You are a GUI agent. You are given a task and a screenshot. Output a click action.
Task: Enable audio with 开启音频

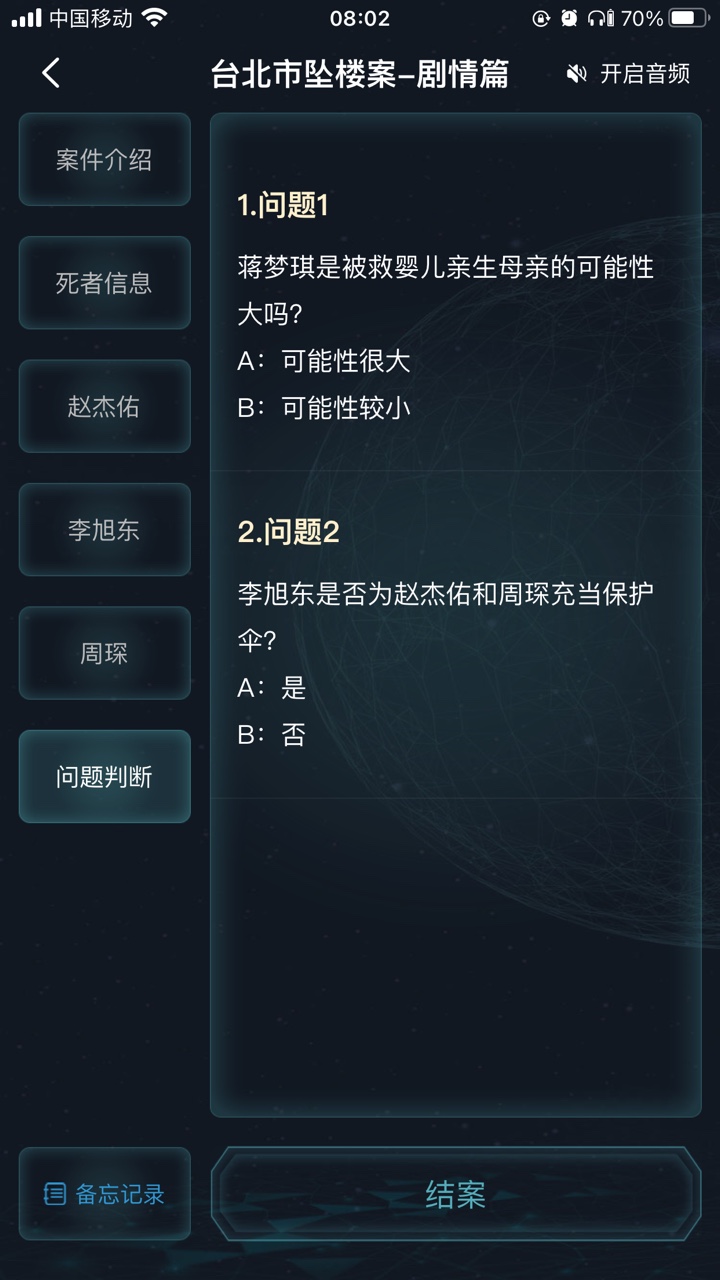(644, 74)
